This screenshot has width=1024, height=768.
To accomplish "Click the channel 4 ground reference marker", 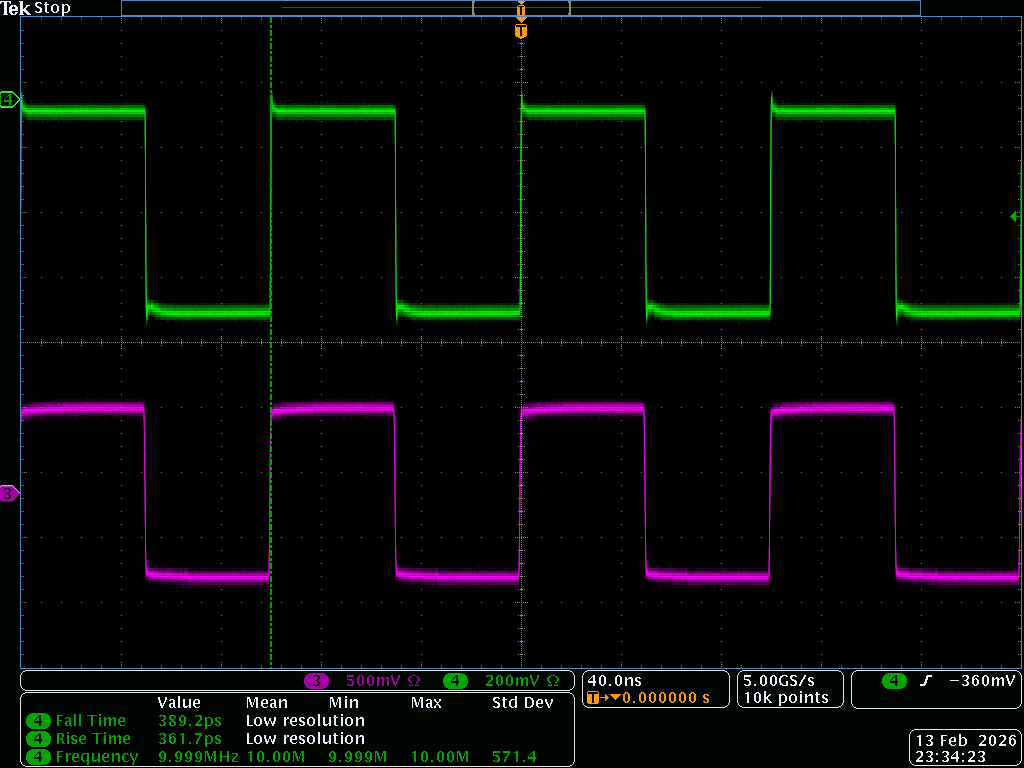I will tap(9, 100).
